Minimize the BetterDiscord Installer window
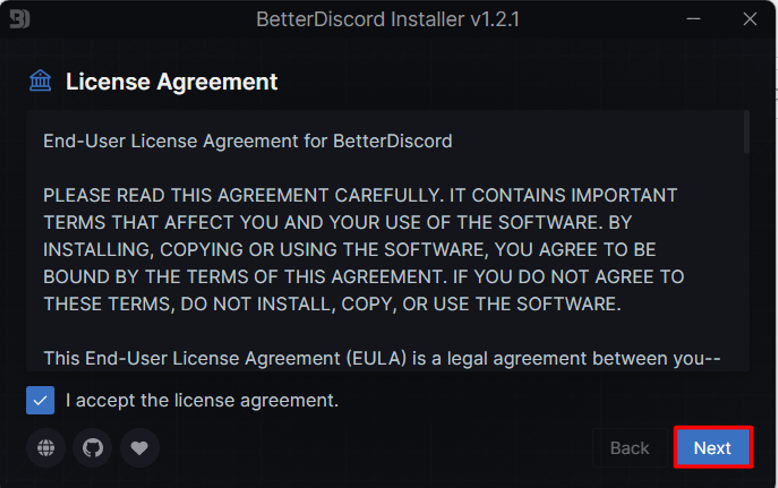The image size is (778, 488). tap(694, 19)
